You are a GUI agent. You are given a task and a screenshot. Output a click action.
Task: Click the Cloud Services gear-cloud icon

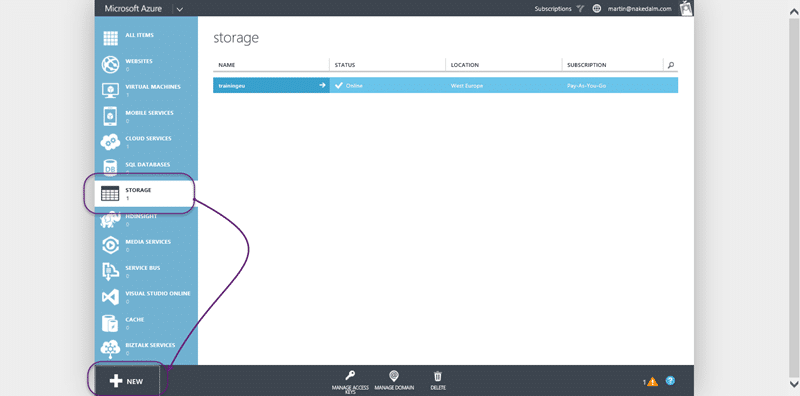point(110,142)
